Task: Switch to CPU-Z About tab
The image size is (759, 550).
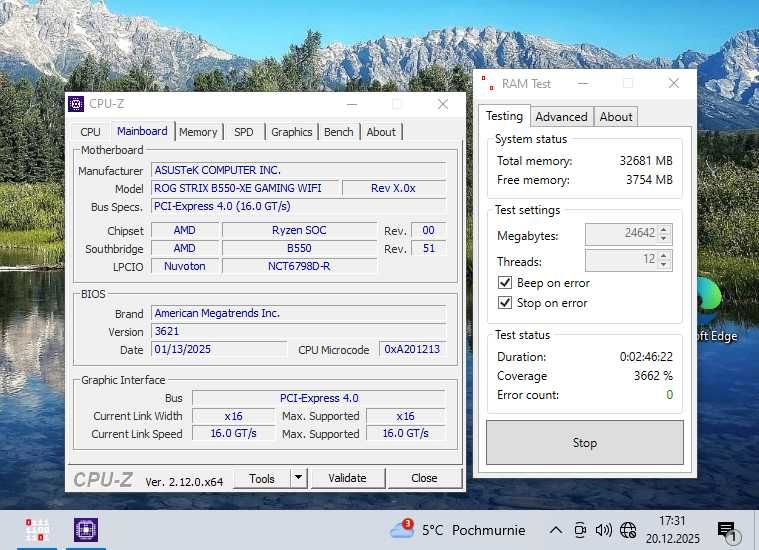Action: [381, 132]
